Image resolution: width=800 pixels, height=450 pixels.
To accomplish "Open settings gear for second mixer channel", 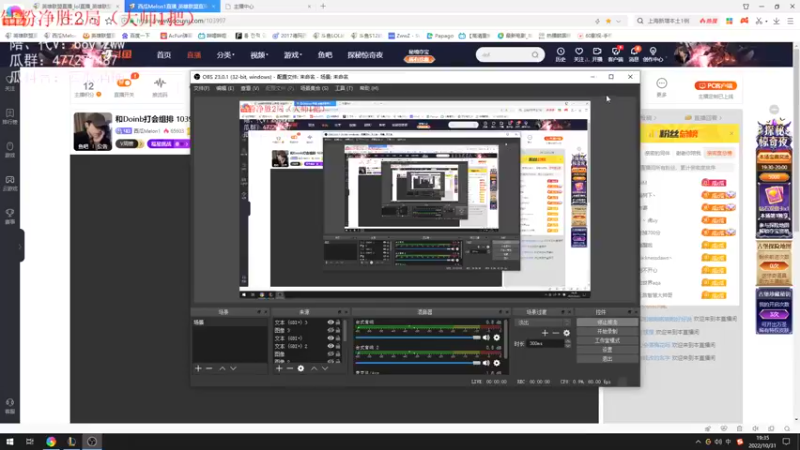I will (496, 363).
